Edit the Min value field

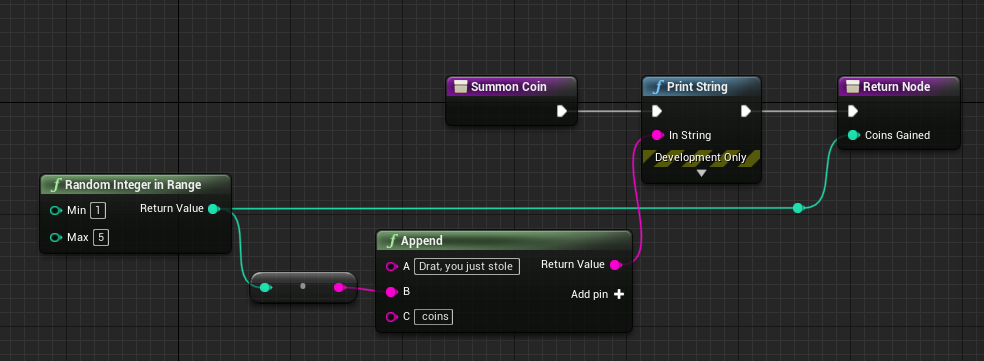point(98,210)
